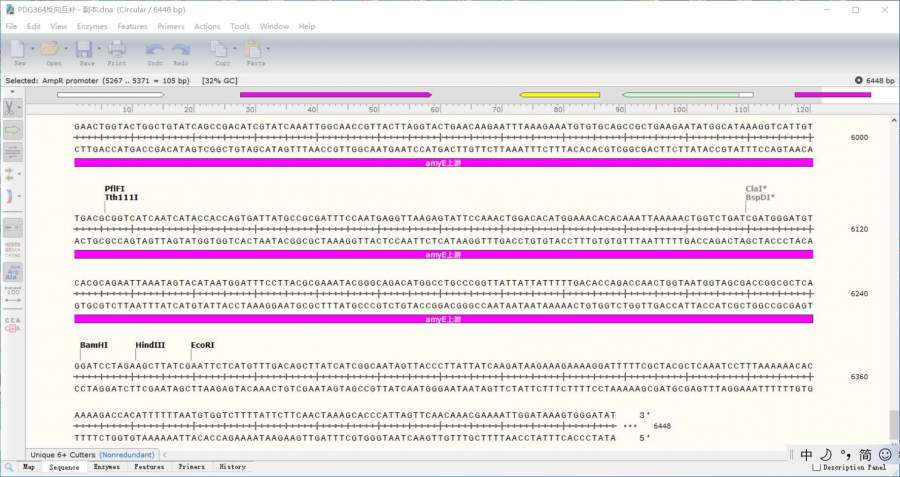Click the IME smiley emoji icon

[885, 455]
